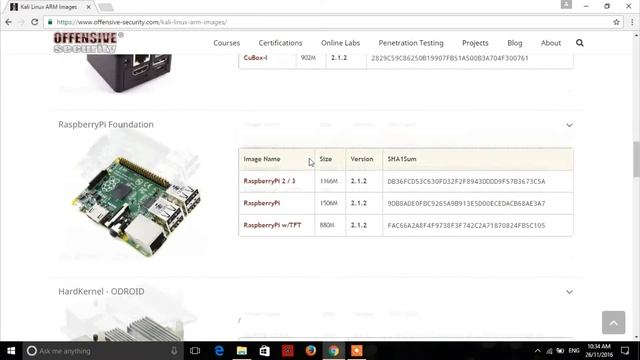
Task: Close the Kali Linux ARM Images tab
Action: 88,7
